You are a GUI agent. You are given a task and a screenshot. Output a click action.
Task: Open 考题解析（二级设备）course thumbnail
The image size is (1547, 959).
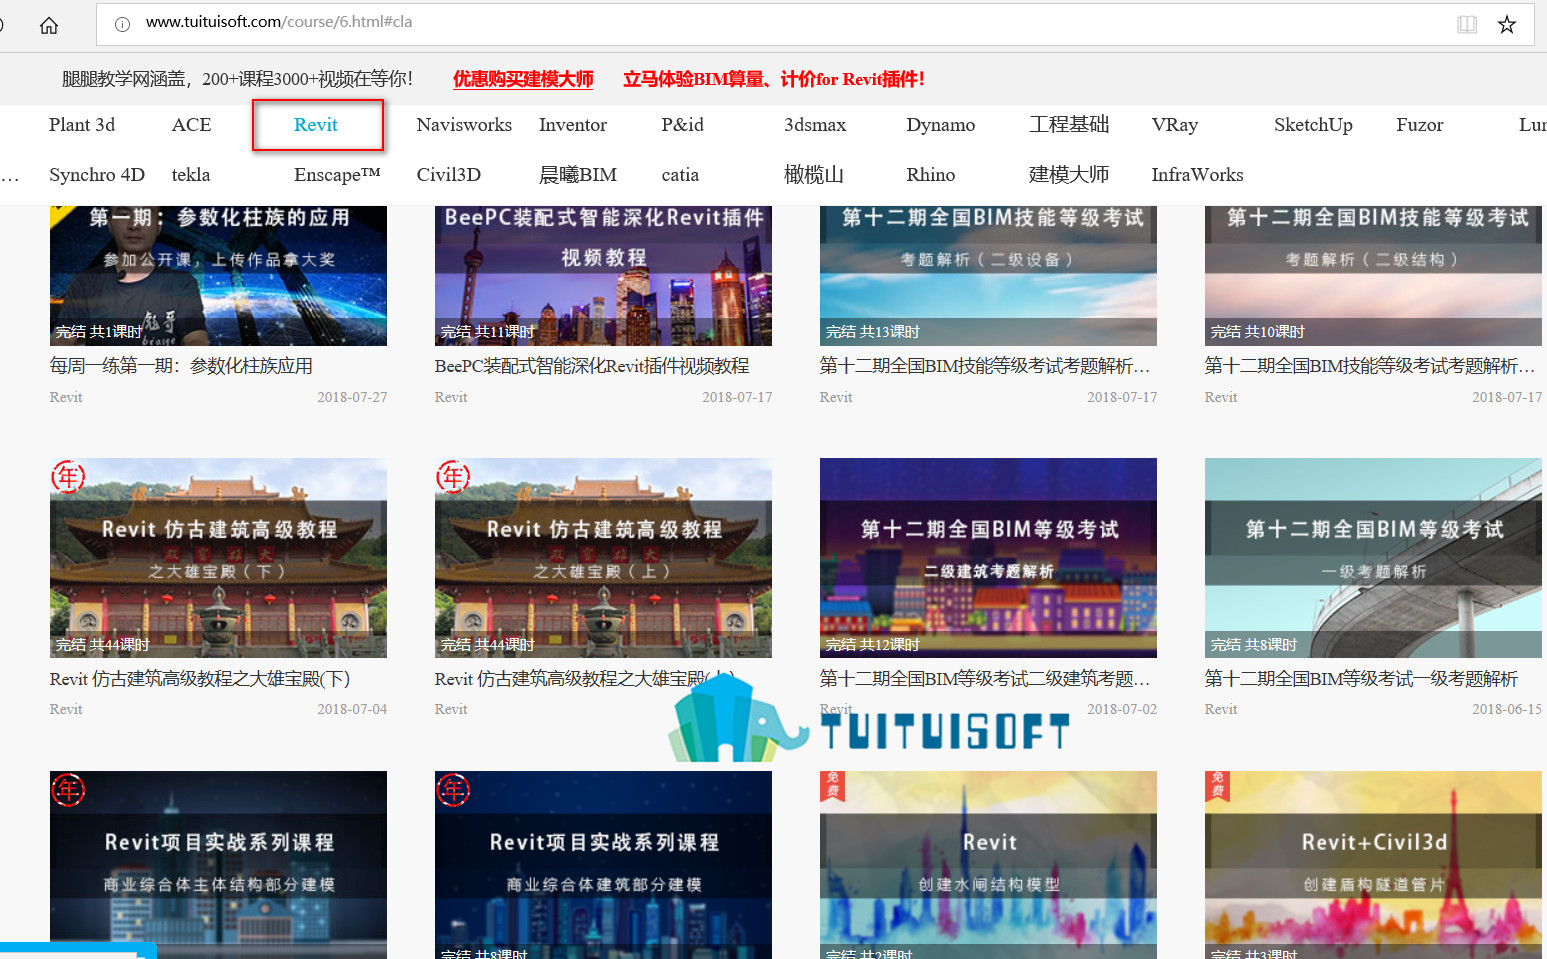pos(988,276)
